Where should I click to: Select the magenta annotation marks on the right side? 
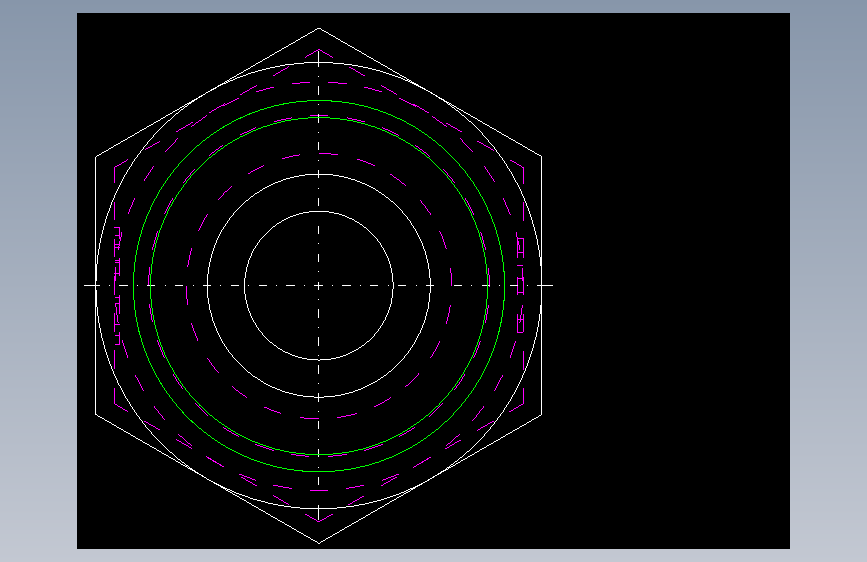point(520,285)
